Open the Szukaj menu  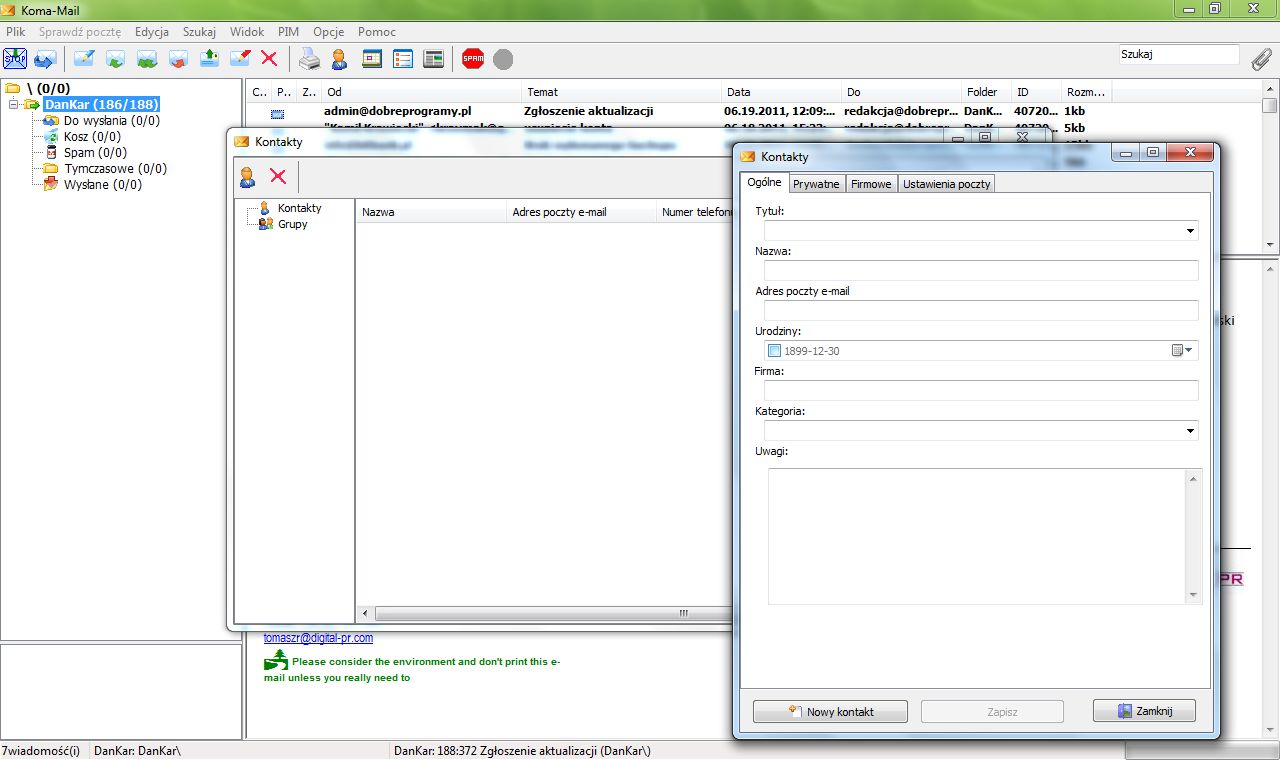coord(199,32)
